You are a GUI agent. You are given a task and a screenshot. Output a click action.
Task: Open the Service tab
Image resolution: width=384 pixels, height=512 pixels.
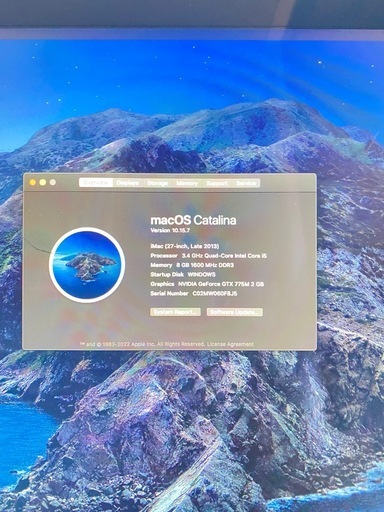click(246, 183)
